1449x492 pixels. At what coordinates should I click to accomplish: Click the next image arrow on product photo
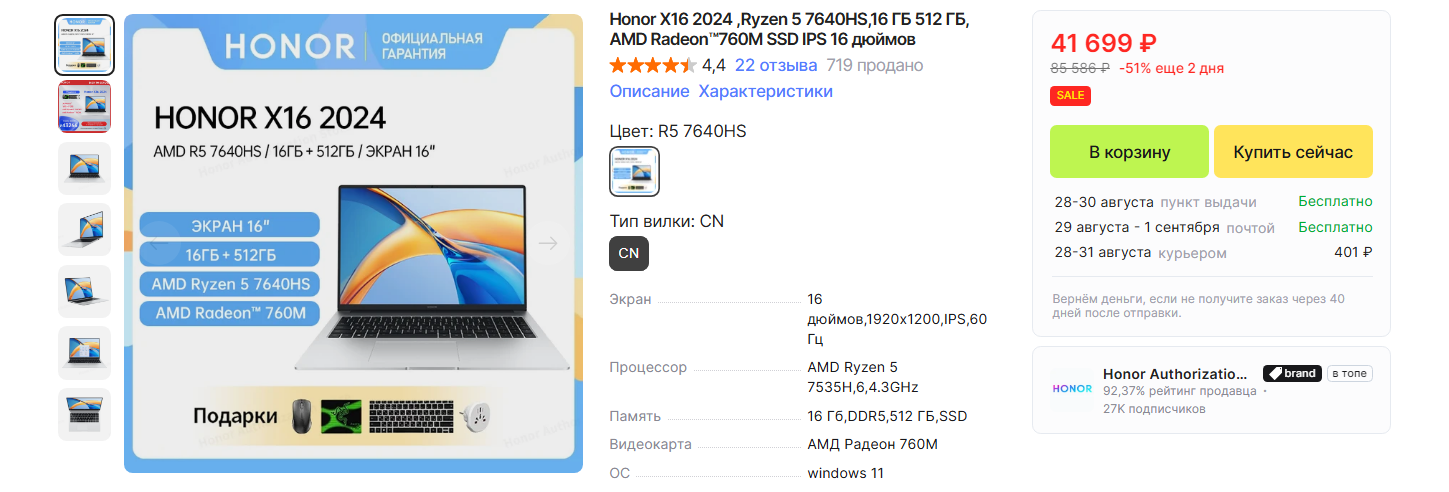pos(547,243)
